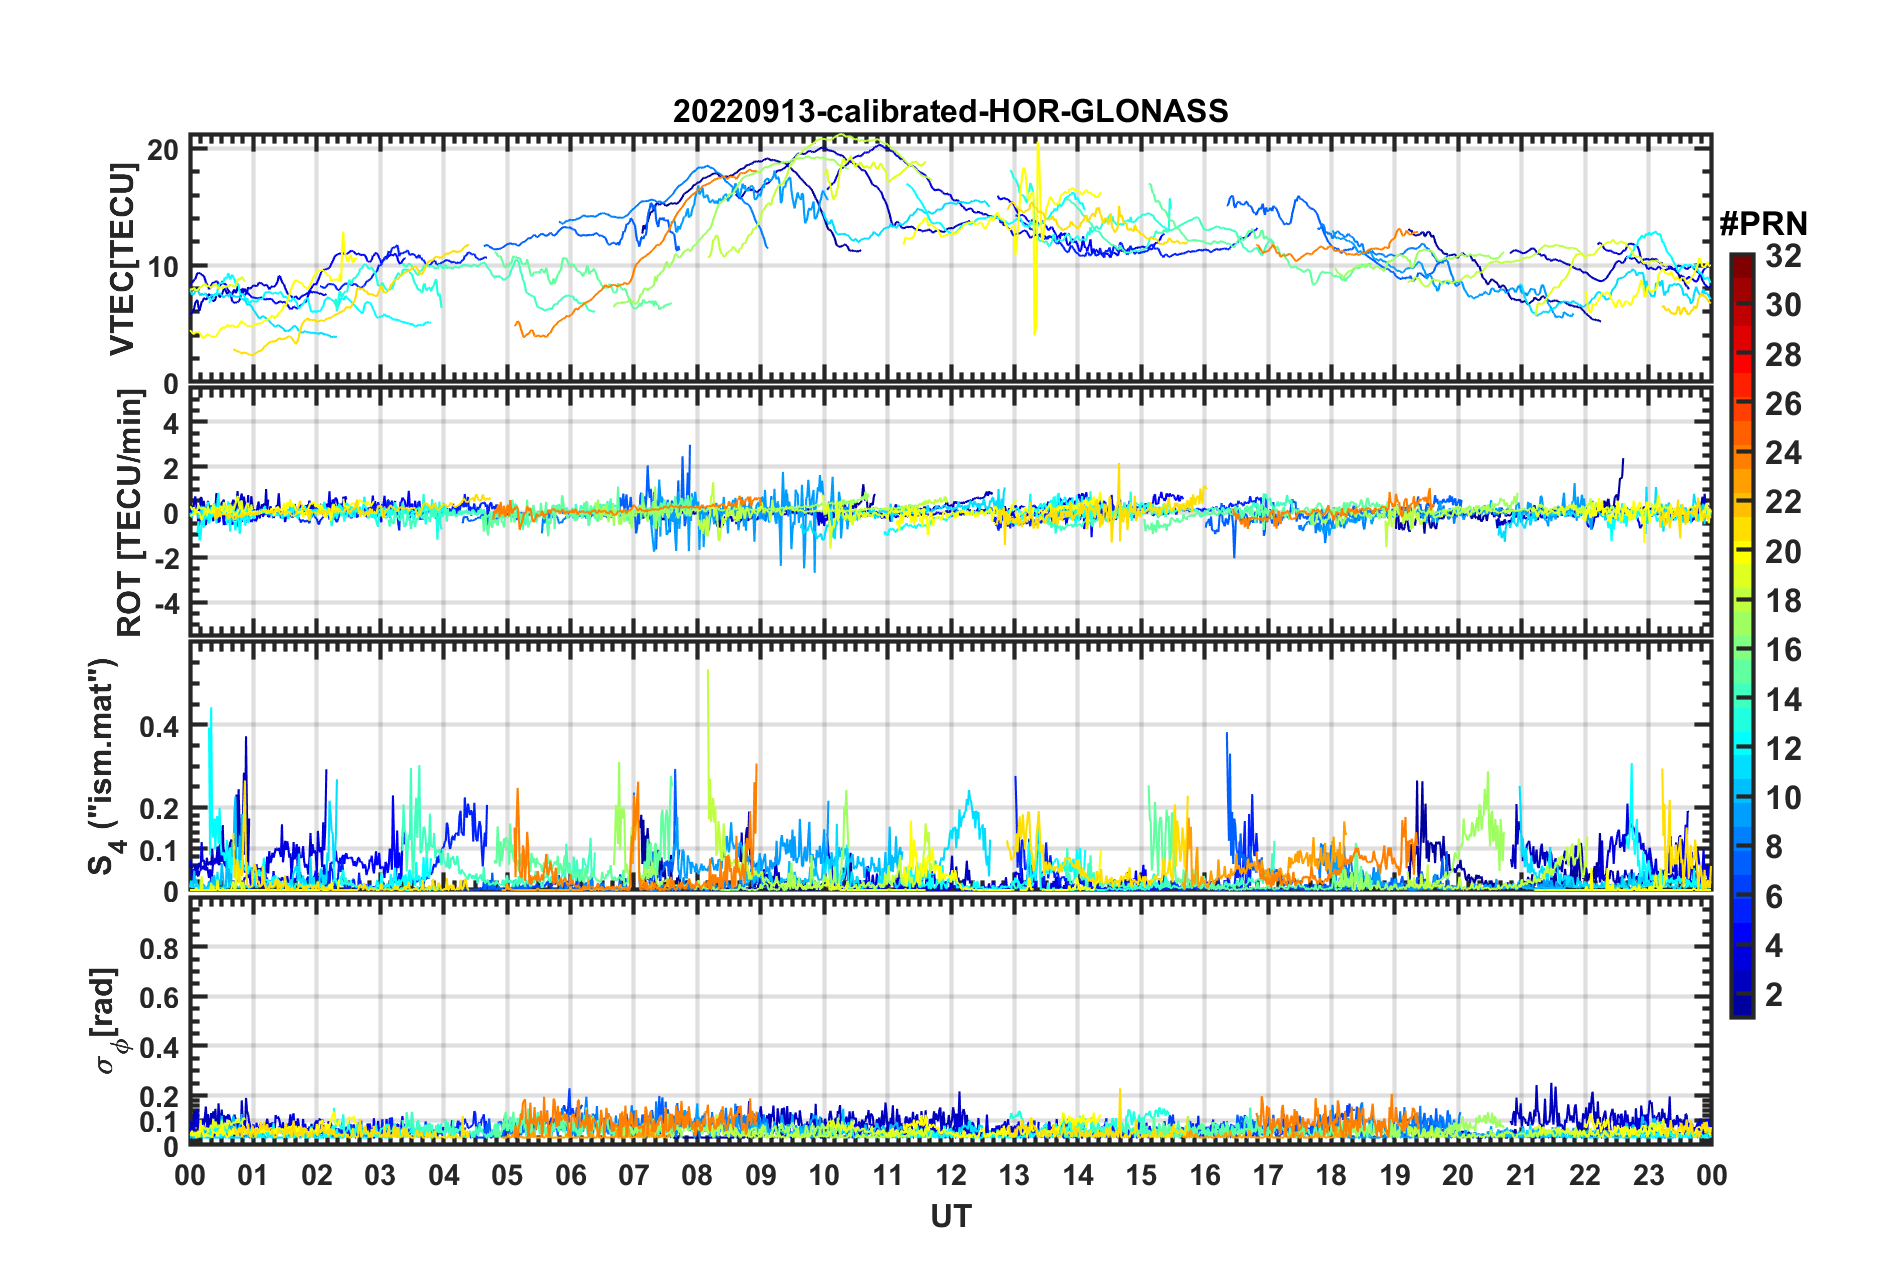The width and height of the screenshot is (1902, 1272).
Task: Click x-axis hour tick label "04"
Action: coord(444,1175)
